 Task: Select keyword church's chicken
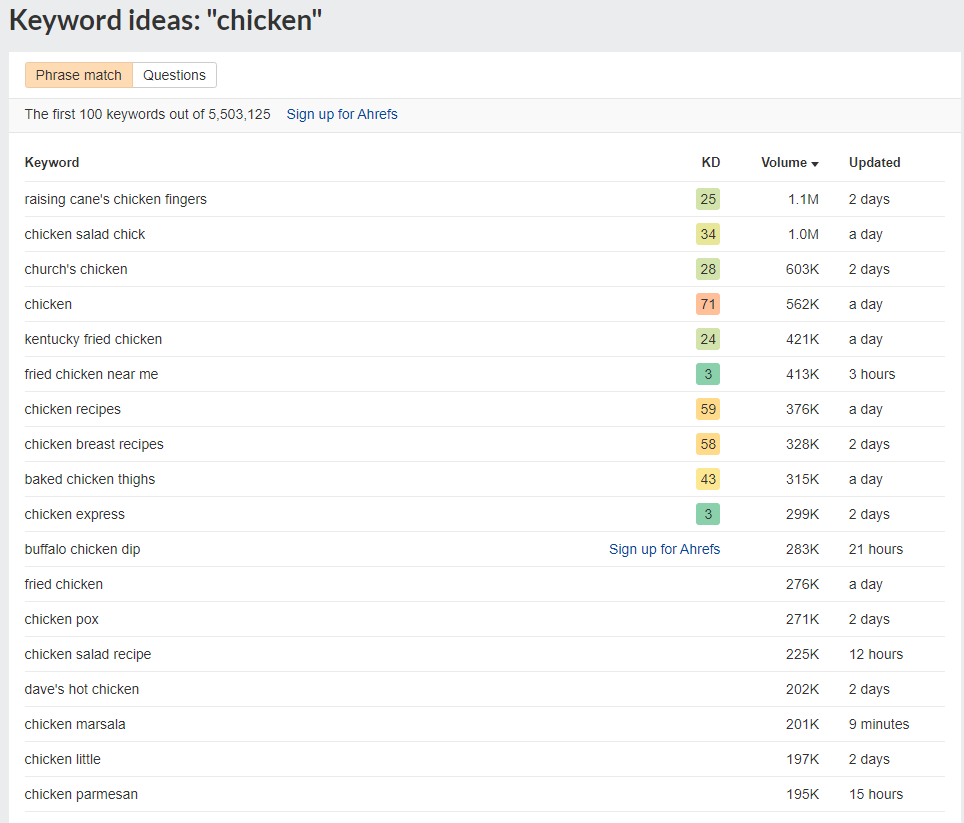point(76,270)
